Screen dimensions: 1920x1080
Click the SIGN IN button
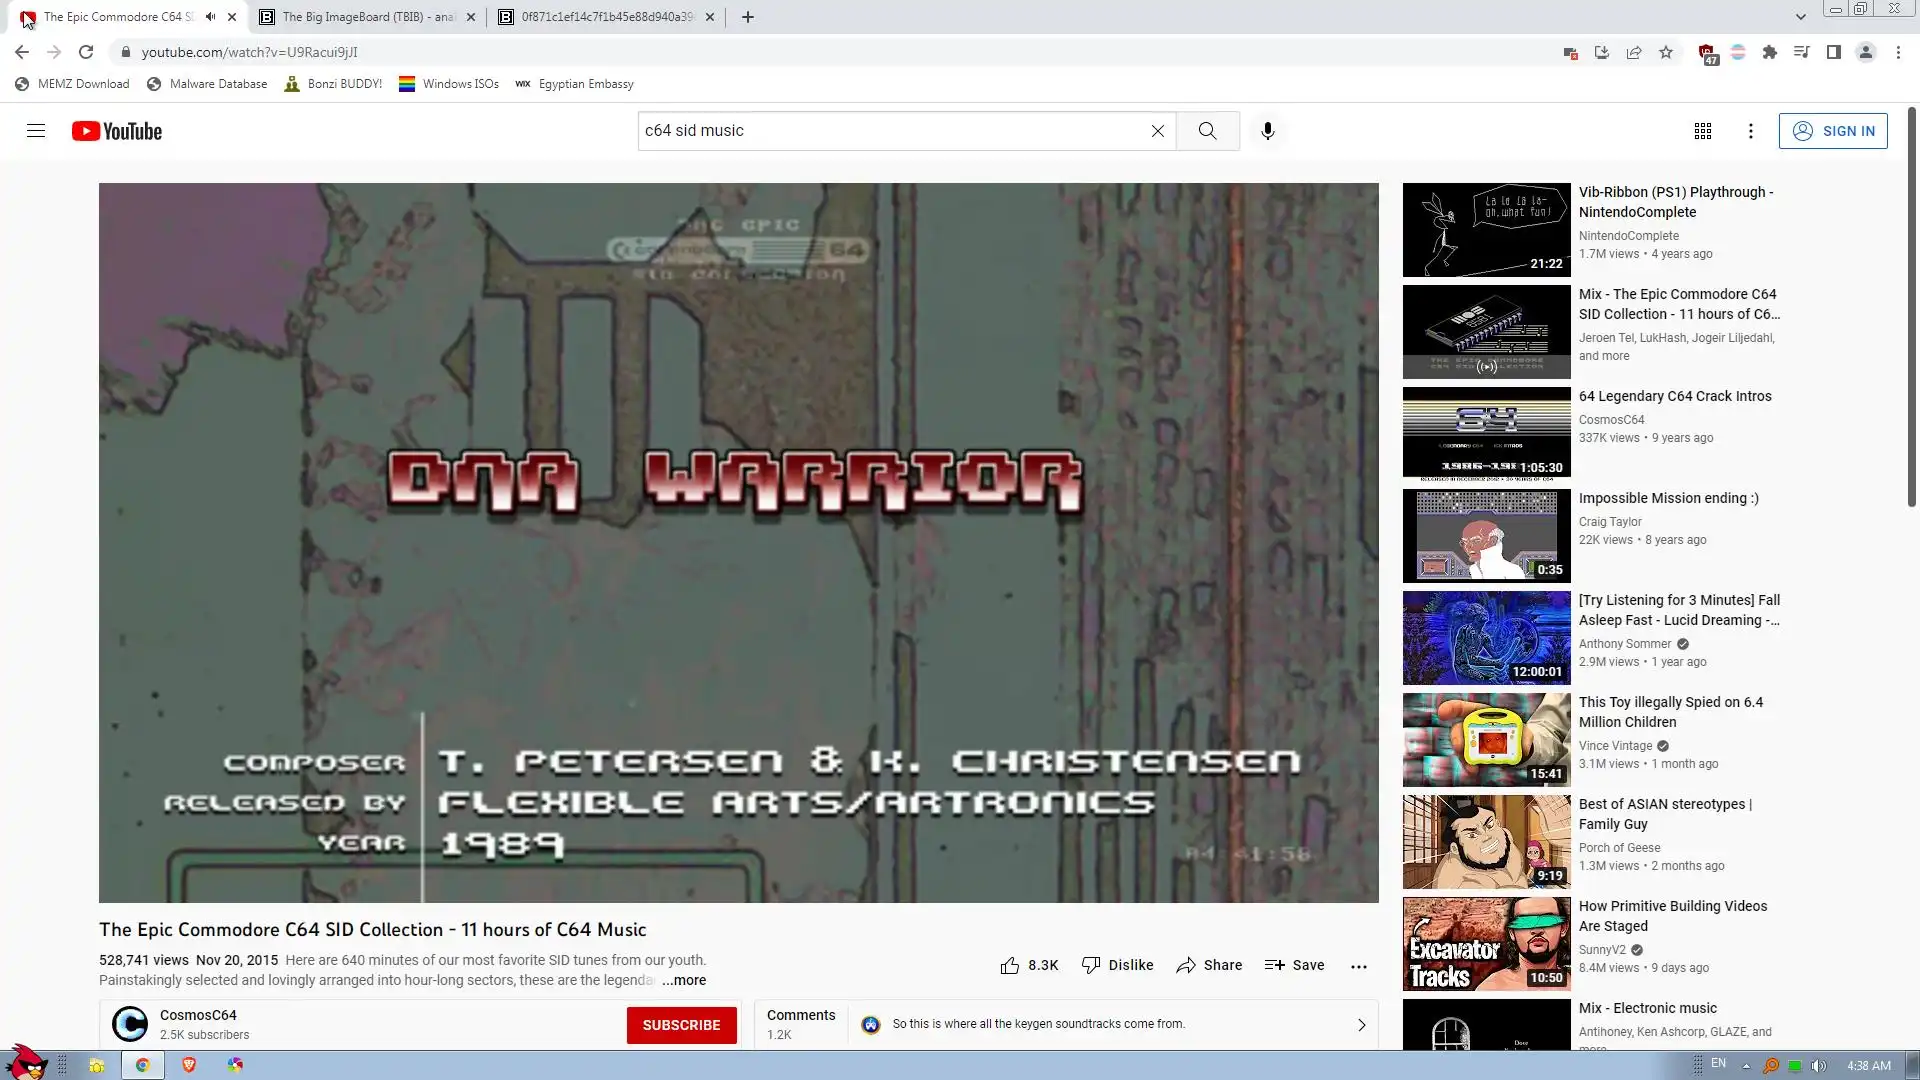[1832, 131]
